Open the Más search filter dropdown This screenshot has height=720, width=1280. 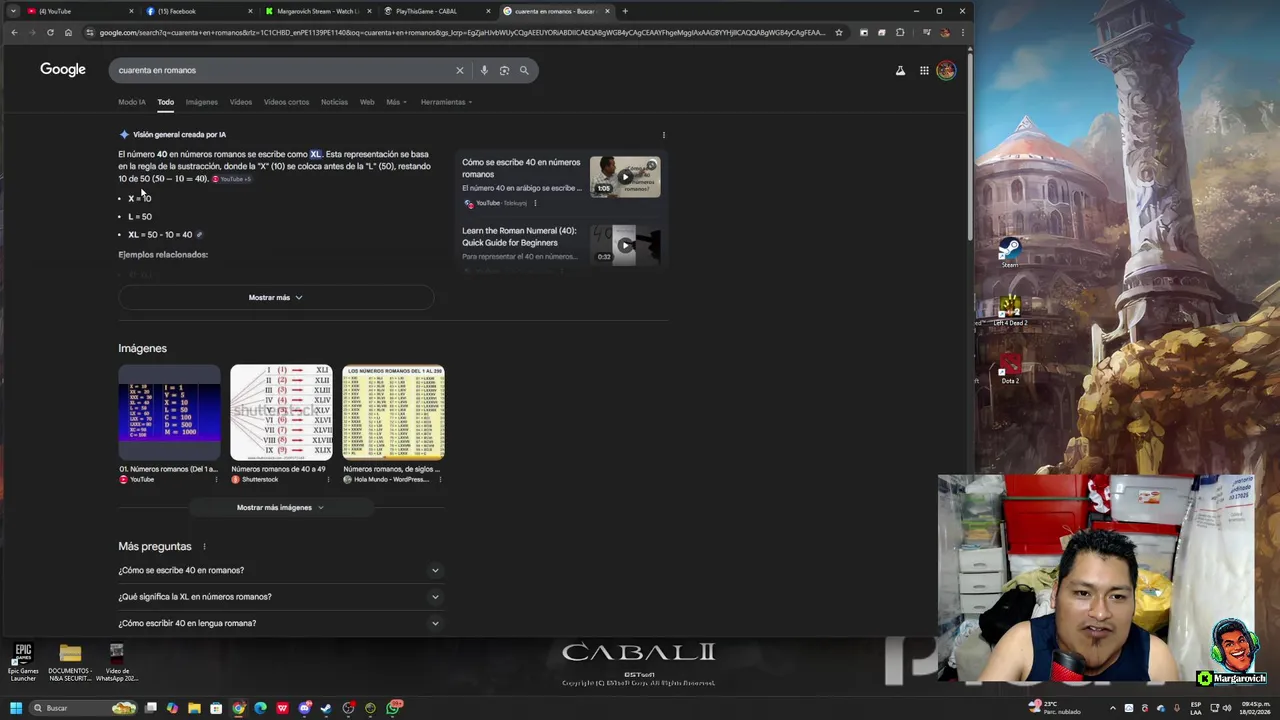pos(396,102)
